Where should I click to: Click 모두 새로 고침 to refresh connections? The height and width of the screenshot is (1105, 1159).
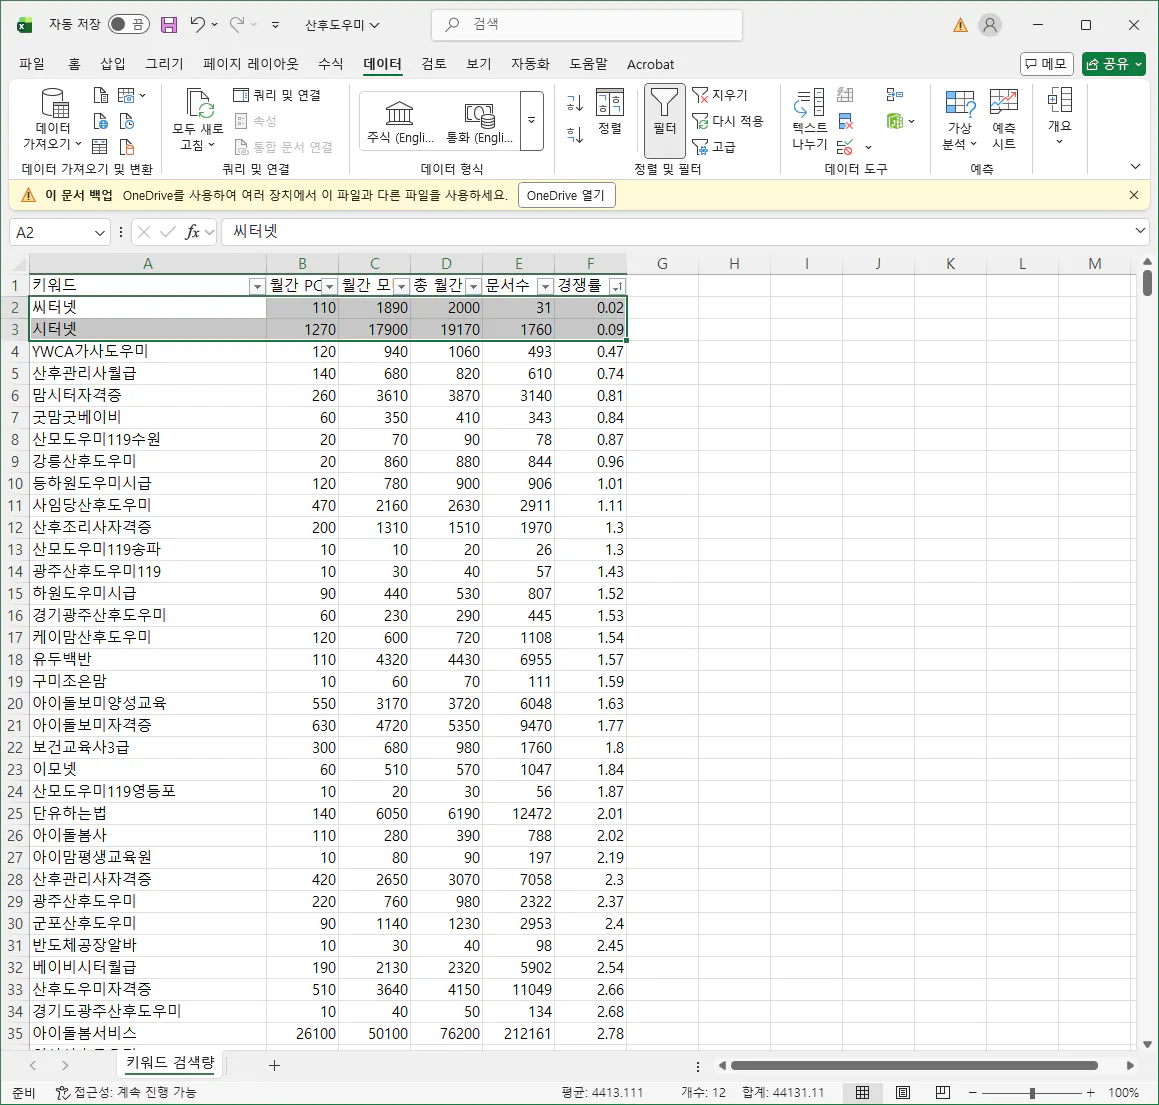[199, 119]
